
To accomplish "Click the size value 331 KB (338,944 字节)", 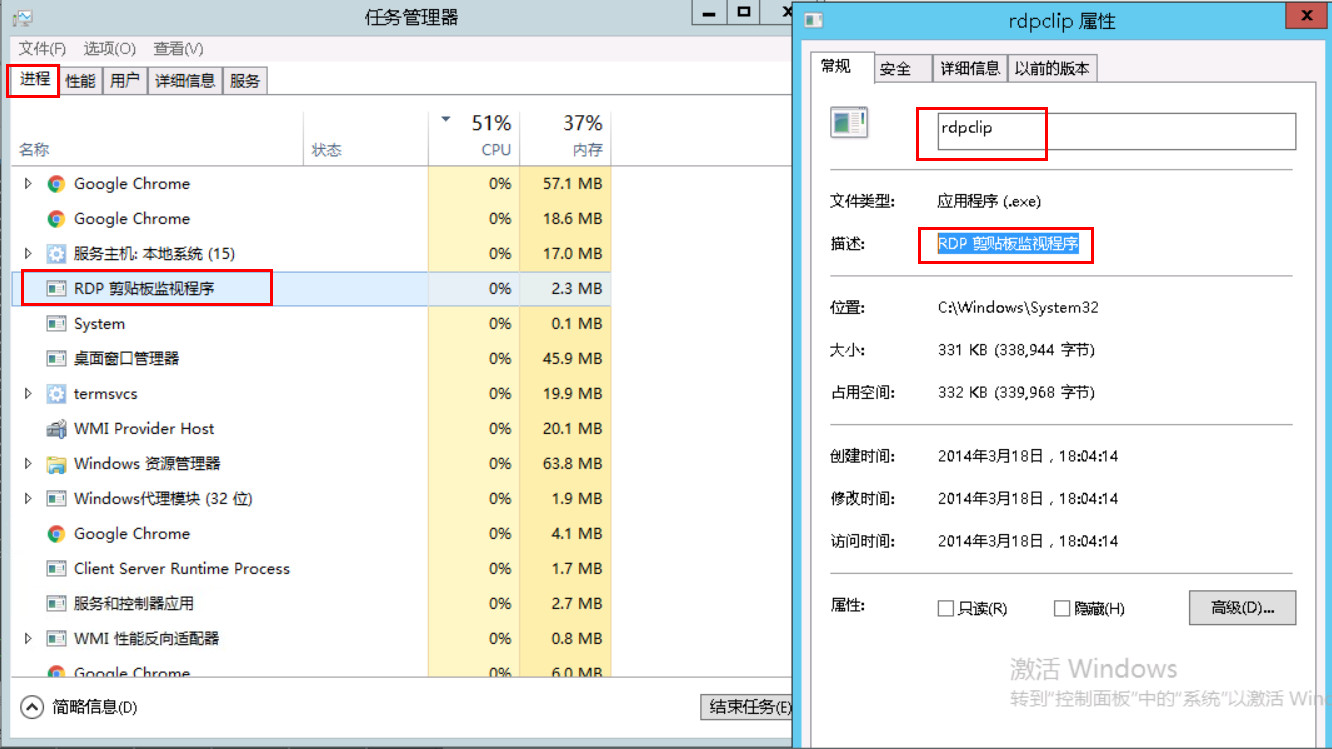I will [1016, 350].
